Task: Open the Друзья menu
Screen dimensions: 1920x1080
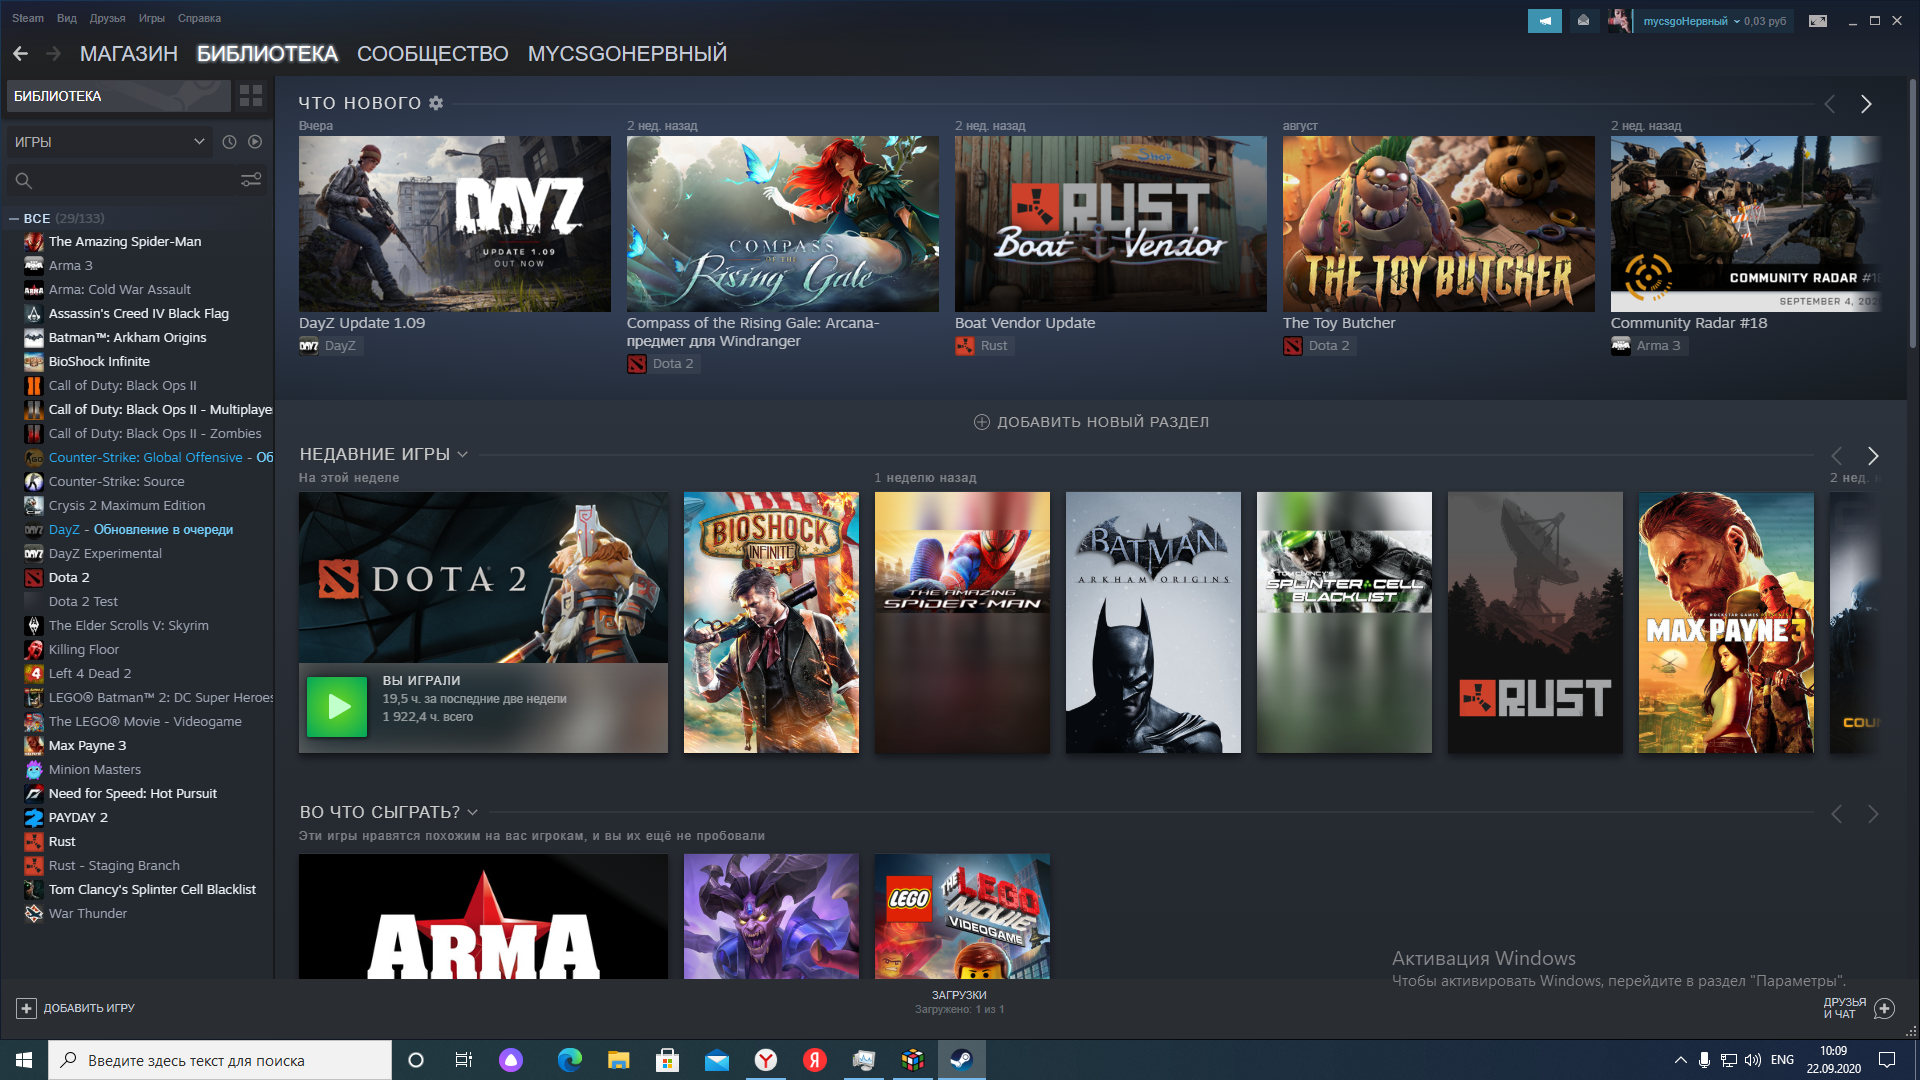Action: pyautogui.click(x=107, y=18)
